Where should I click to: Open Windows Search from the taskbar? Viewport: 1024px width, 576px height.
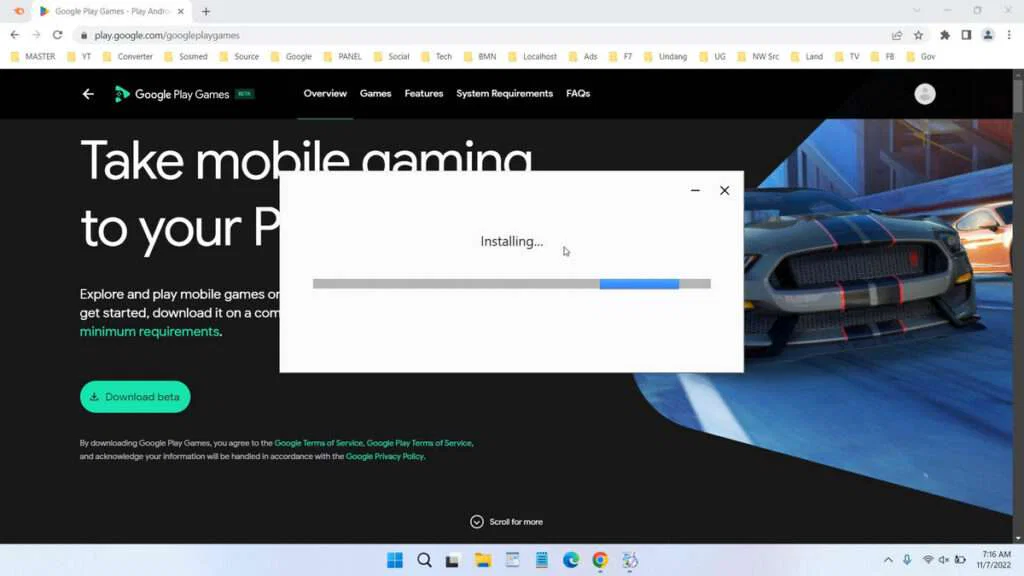tap(424, 560)
